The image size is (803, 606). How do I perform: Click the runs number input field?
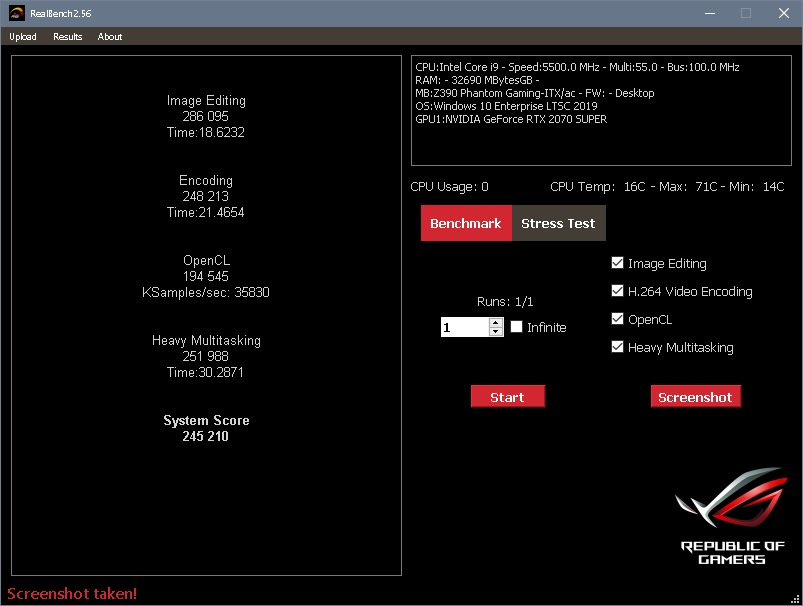(x=465, y=327)
